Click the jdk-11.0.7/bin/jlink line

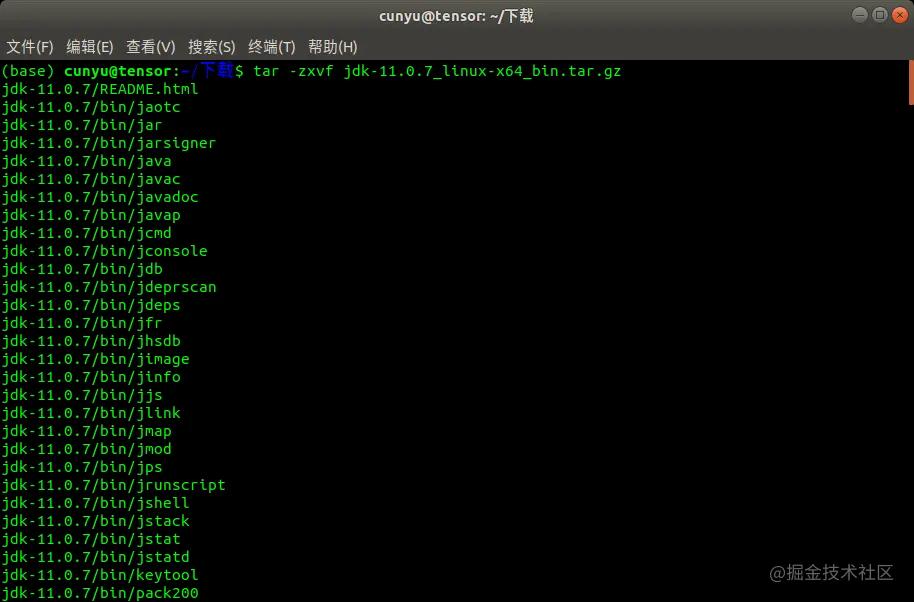[91, 413]
